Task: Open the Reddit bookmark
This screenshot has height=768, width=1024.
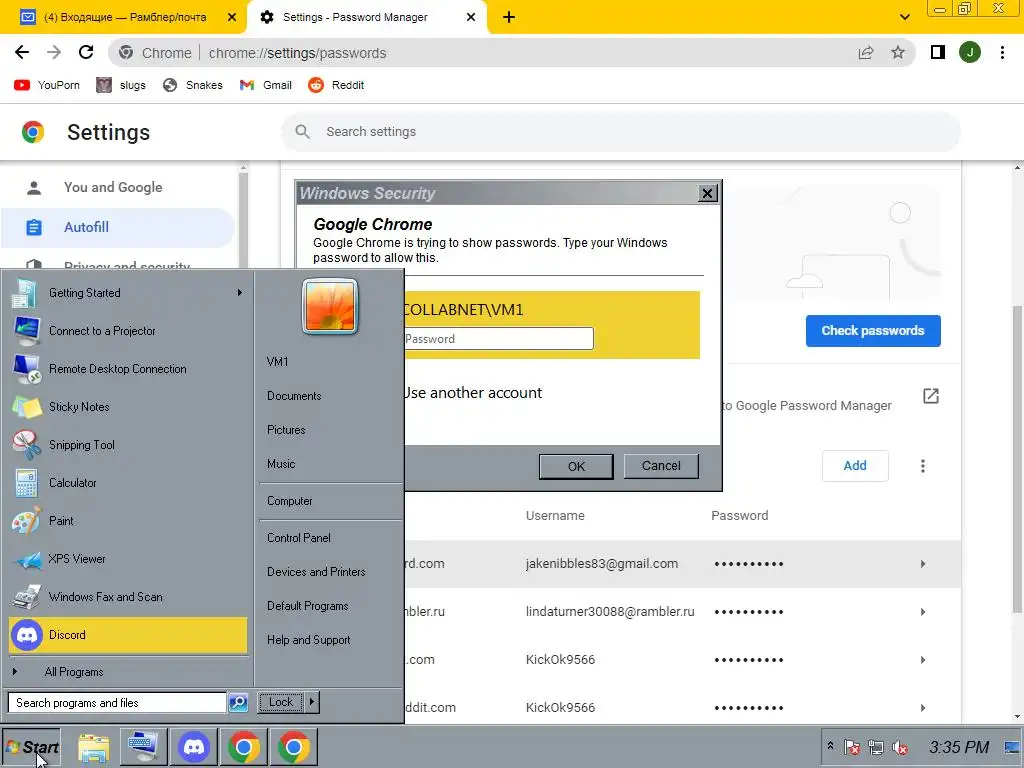Action: tap(336, 85)
